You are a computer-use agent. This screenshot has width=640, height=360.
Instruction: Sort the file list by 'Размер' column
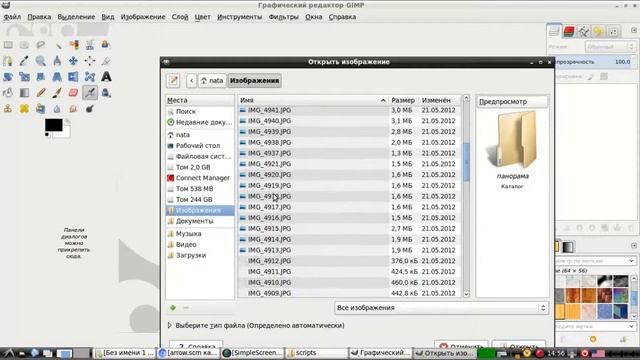click(403, 100)
